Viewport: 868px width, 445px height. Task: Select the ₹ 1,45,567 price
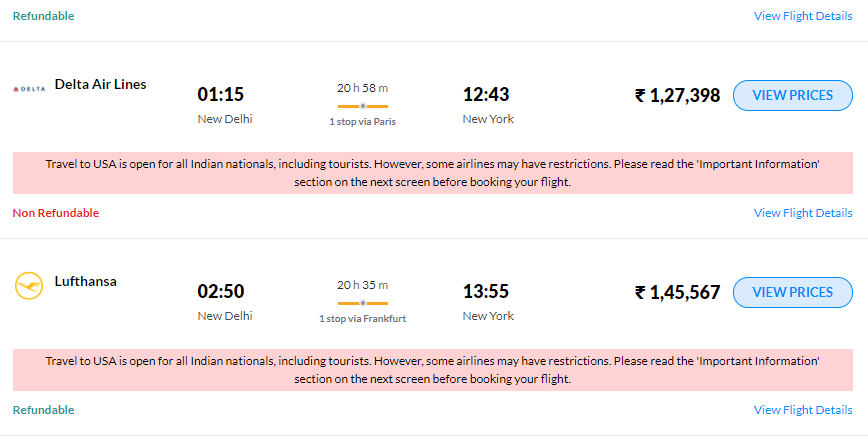677,292
